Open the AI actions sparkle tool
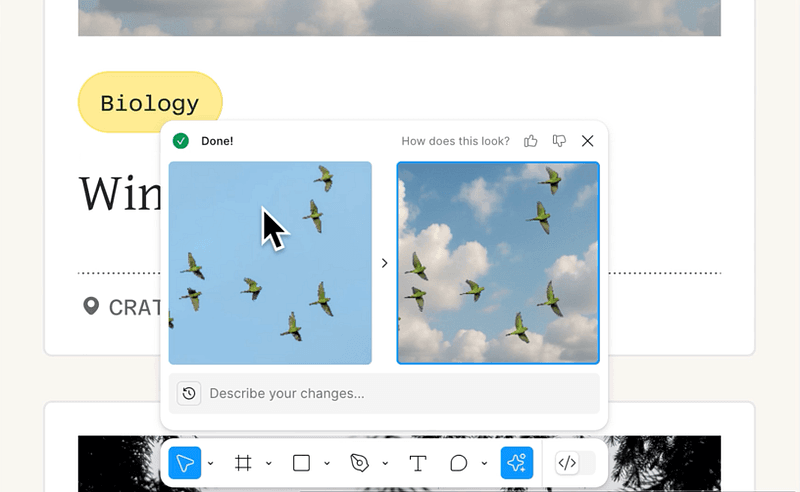Screen dimensions: 800x492 point(517,463)
